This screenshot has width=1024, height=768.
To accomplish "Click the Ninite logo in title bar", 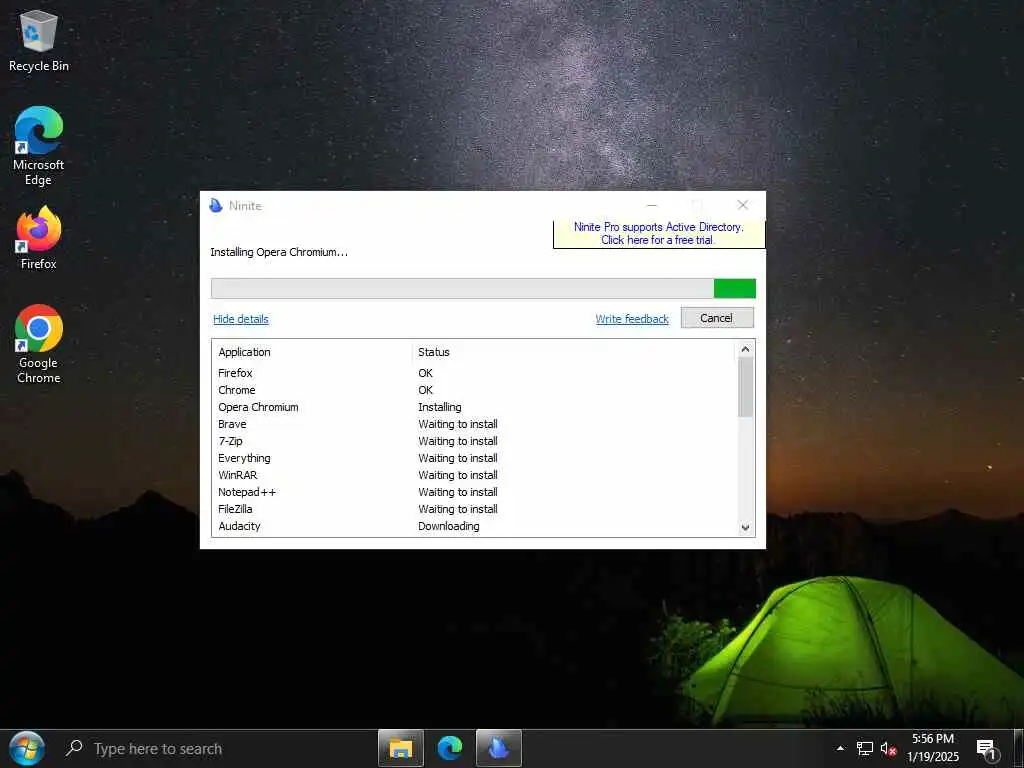I will point(216,206).
